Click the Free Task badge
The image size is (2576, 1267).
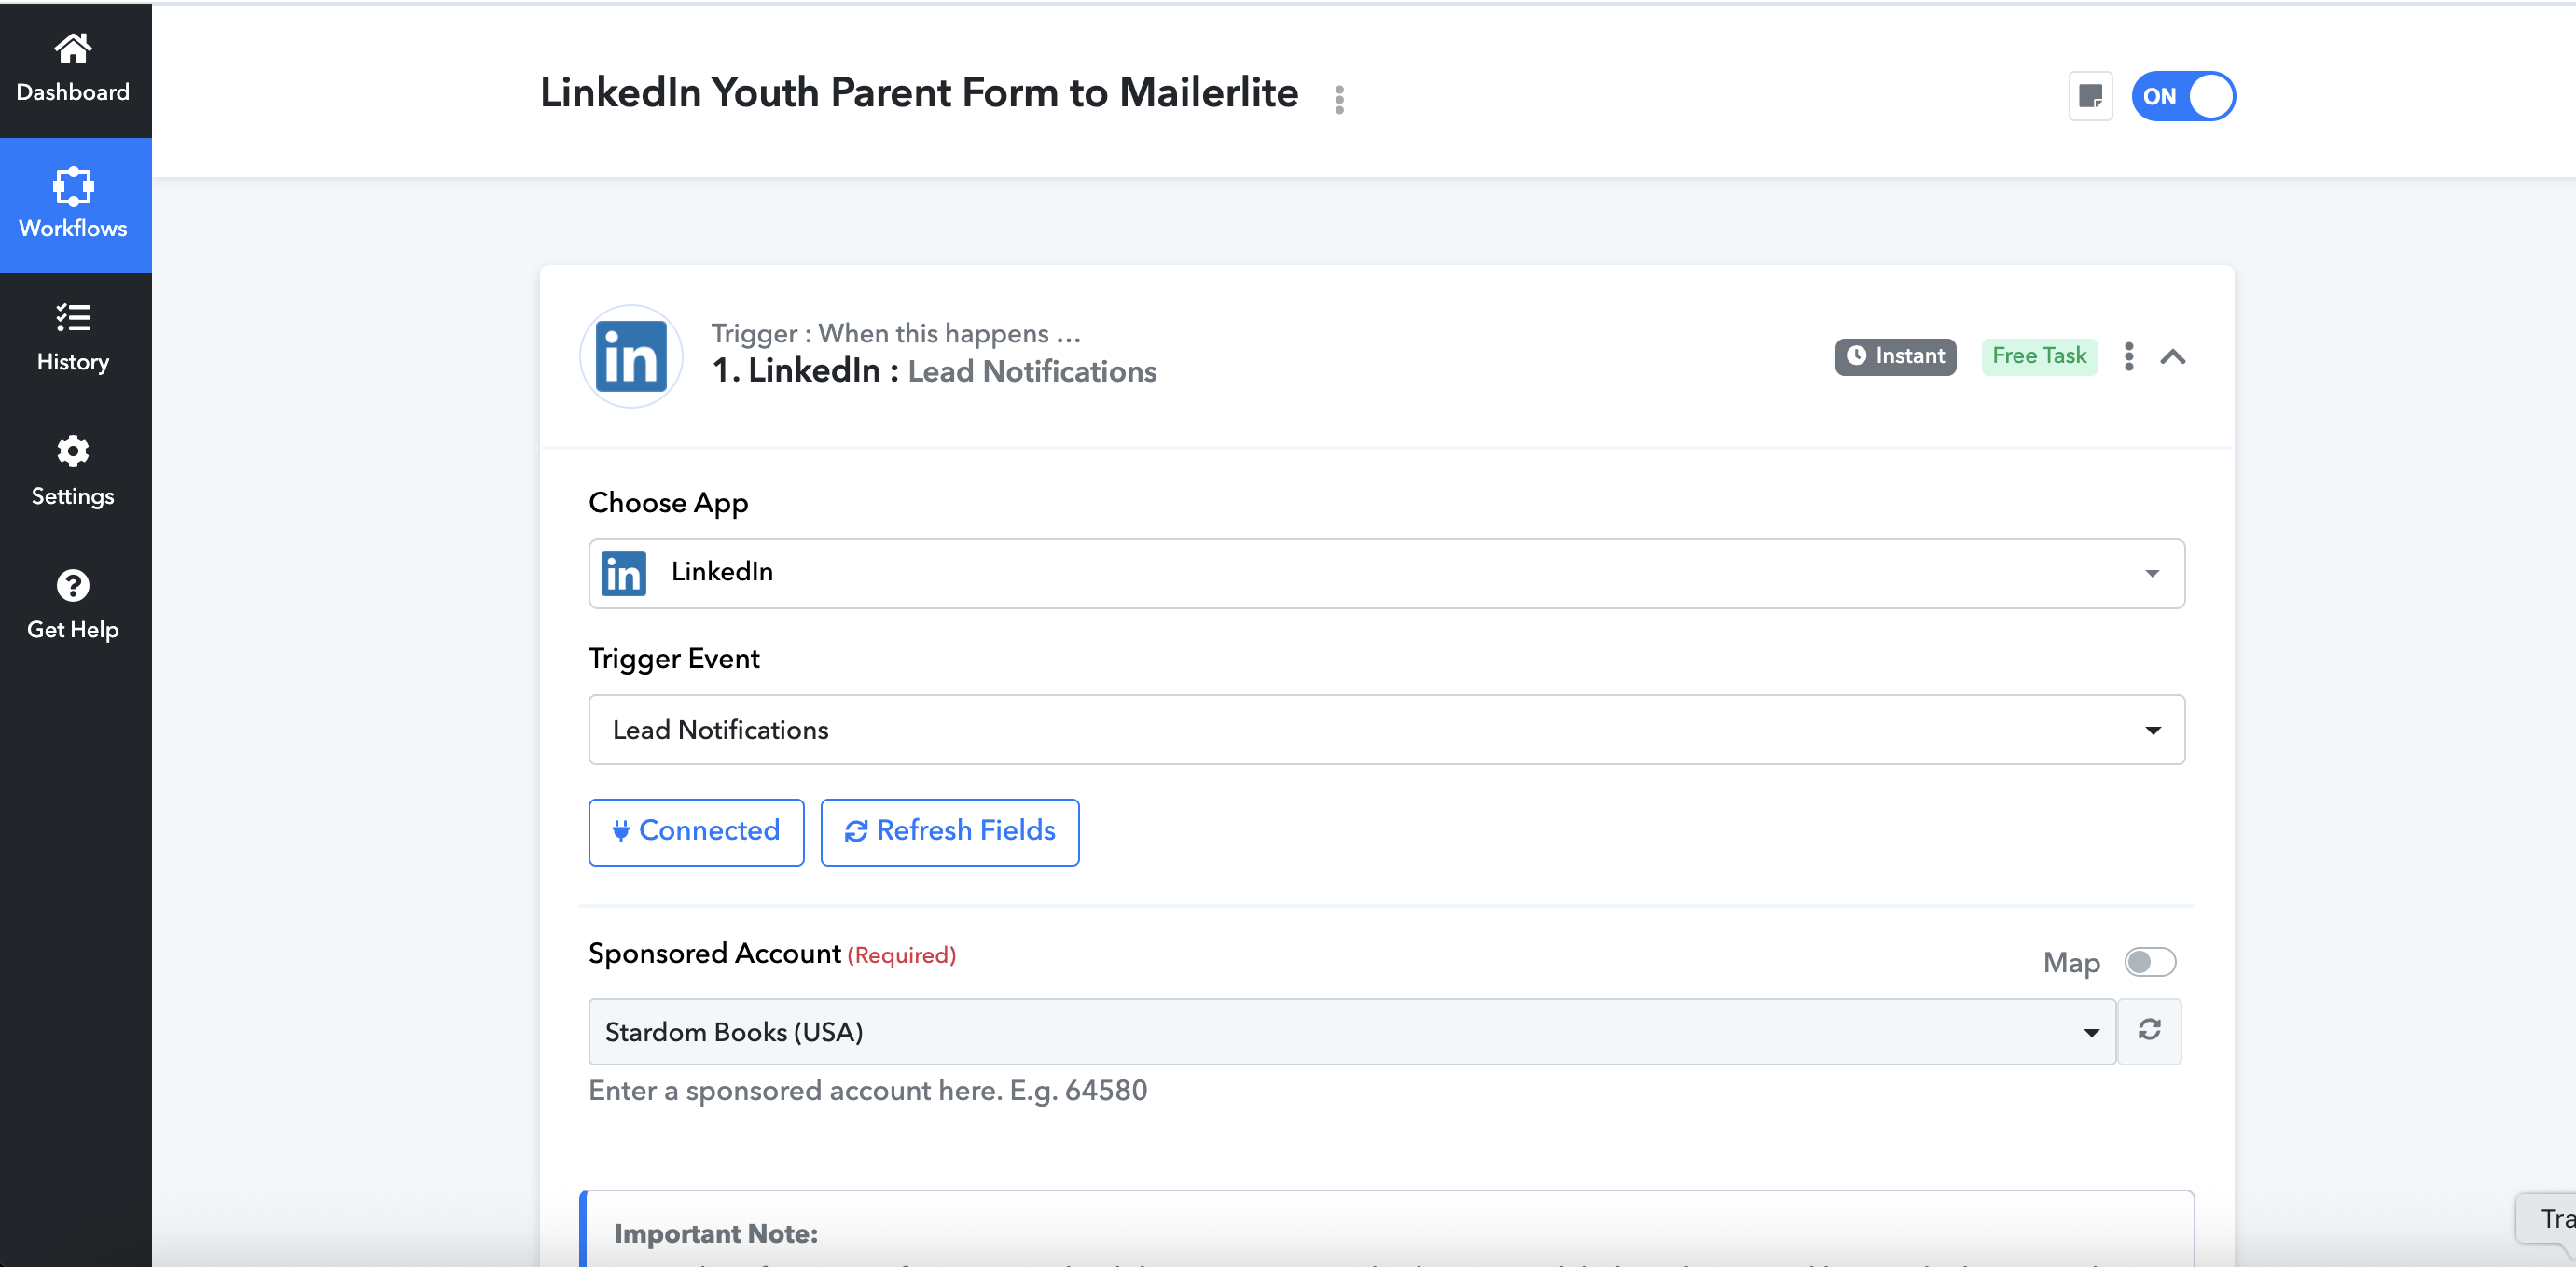pyautogui.click(x=2039, y=356)
